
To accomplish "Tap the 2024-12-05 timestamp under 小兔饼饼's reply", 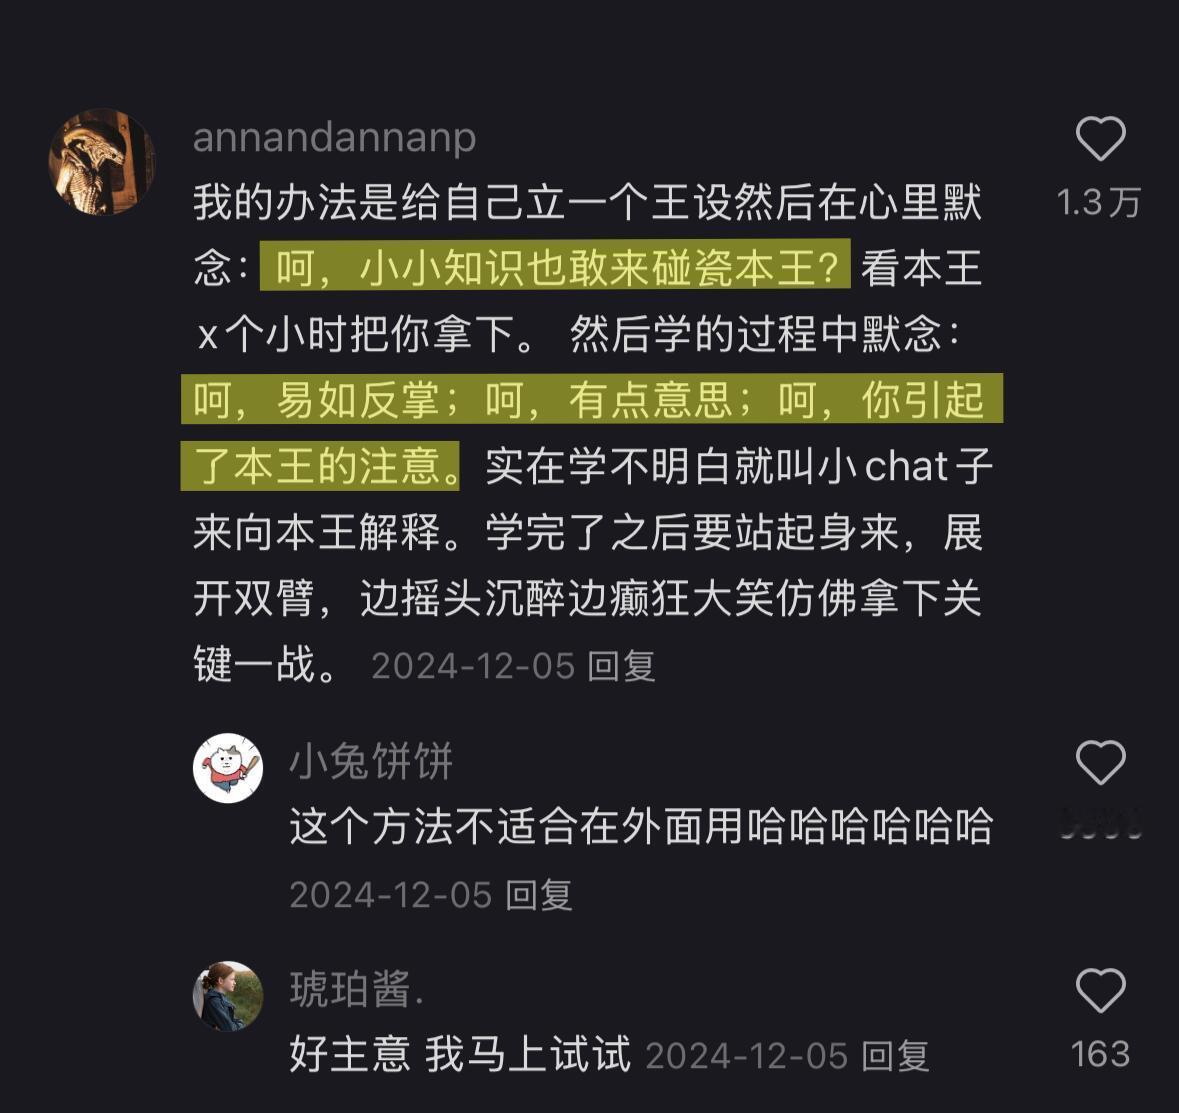I will coord(391,895).
